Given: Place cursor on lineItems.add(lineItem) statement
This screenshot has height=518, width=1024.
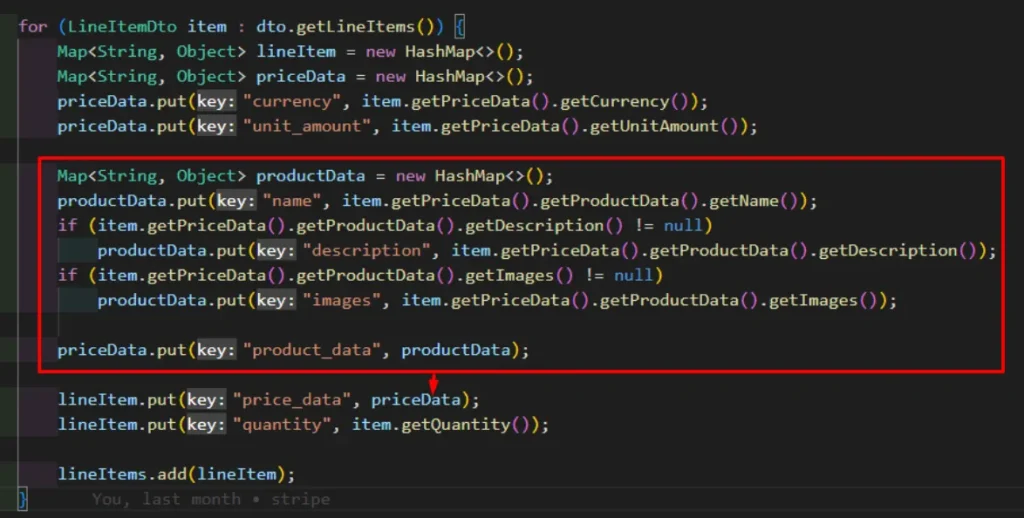Looking at the screenshot, I should coord(176,474).
